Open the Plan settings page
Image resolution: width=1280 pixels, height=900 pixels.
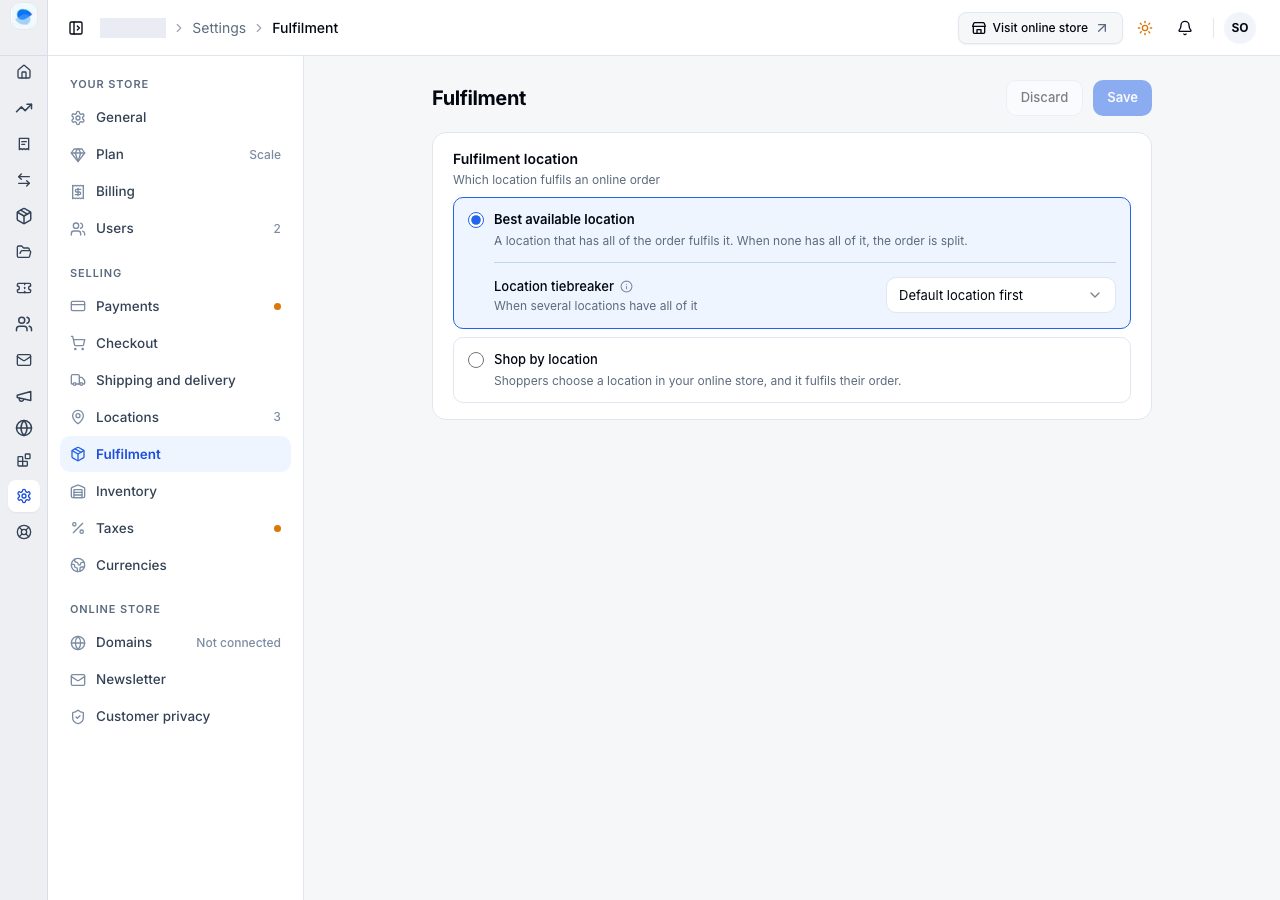coord(175,154)
